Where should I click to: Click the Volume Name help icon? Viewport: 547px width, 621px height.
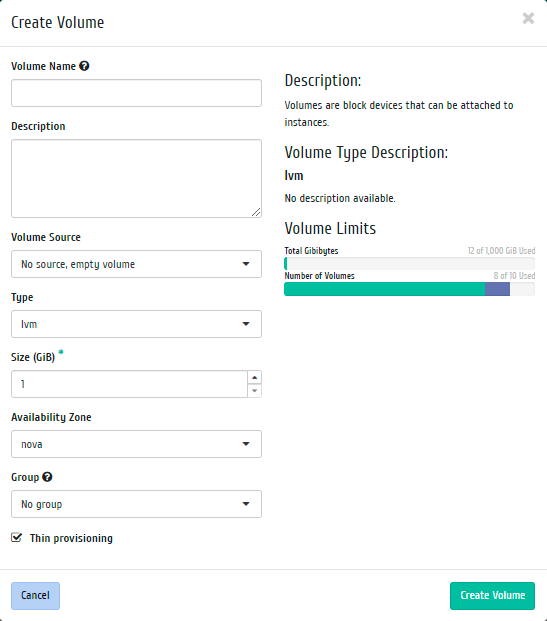[x=84, y=66]
